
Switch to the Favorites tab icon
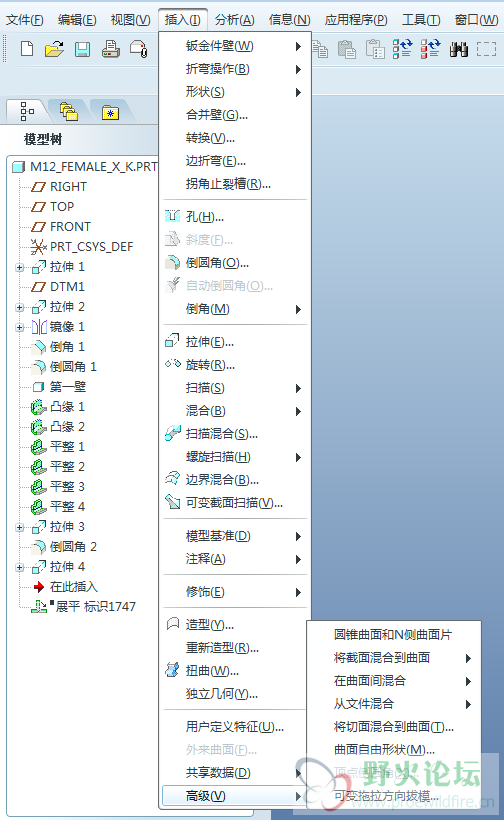click(x=110, y=112)
